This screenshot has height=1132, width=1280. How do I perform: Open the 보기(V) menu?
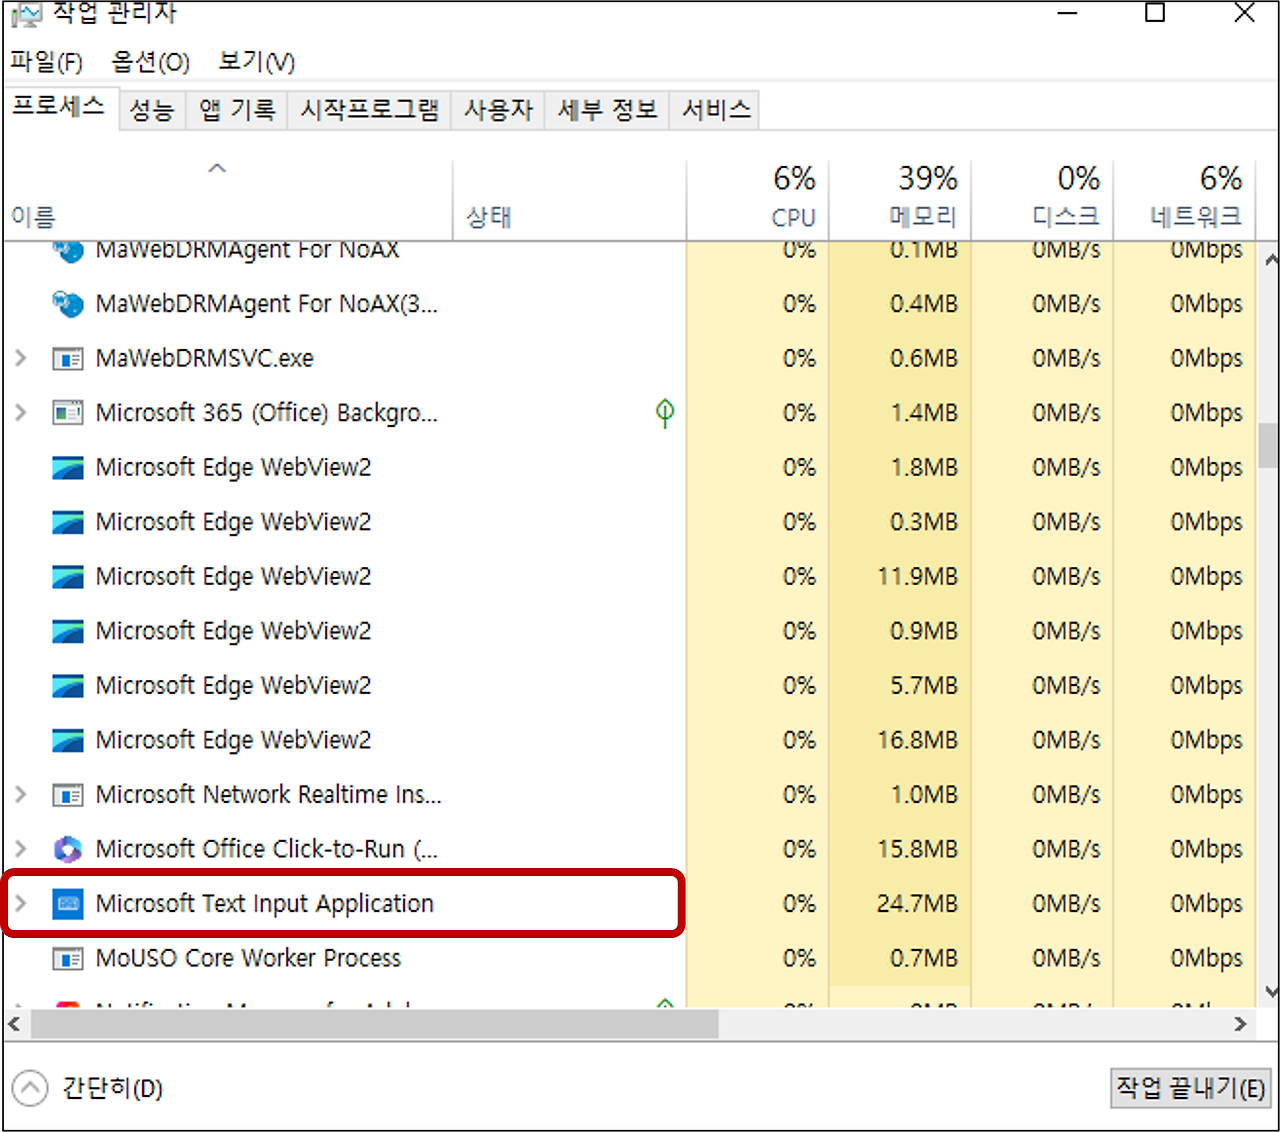pyautogui.click(x=257, y=62)
